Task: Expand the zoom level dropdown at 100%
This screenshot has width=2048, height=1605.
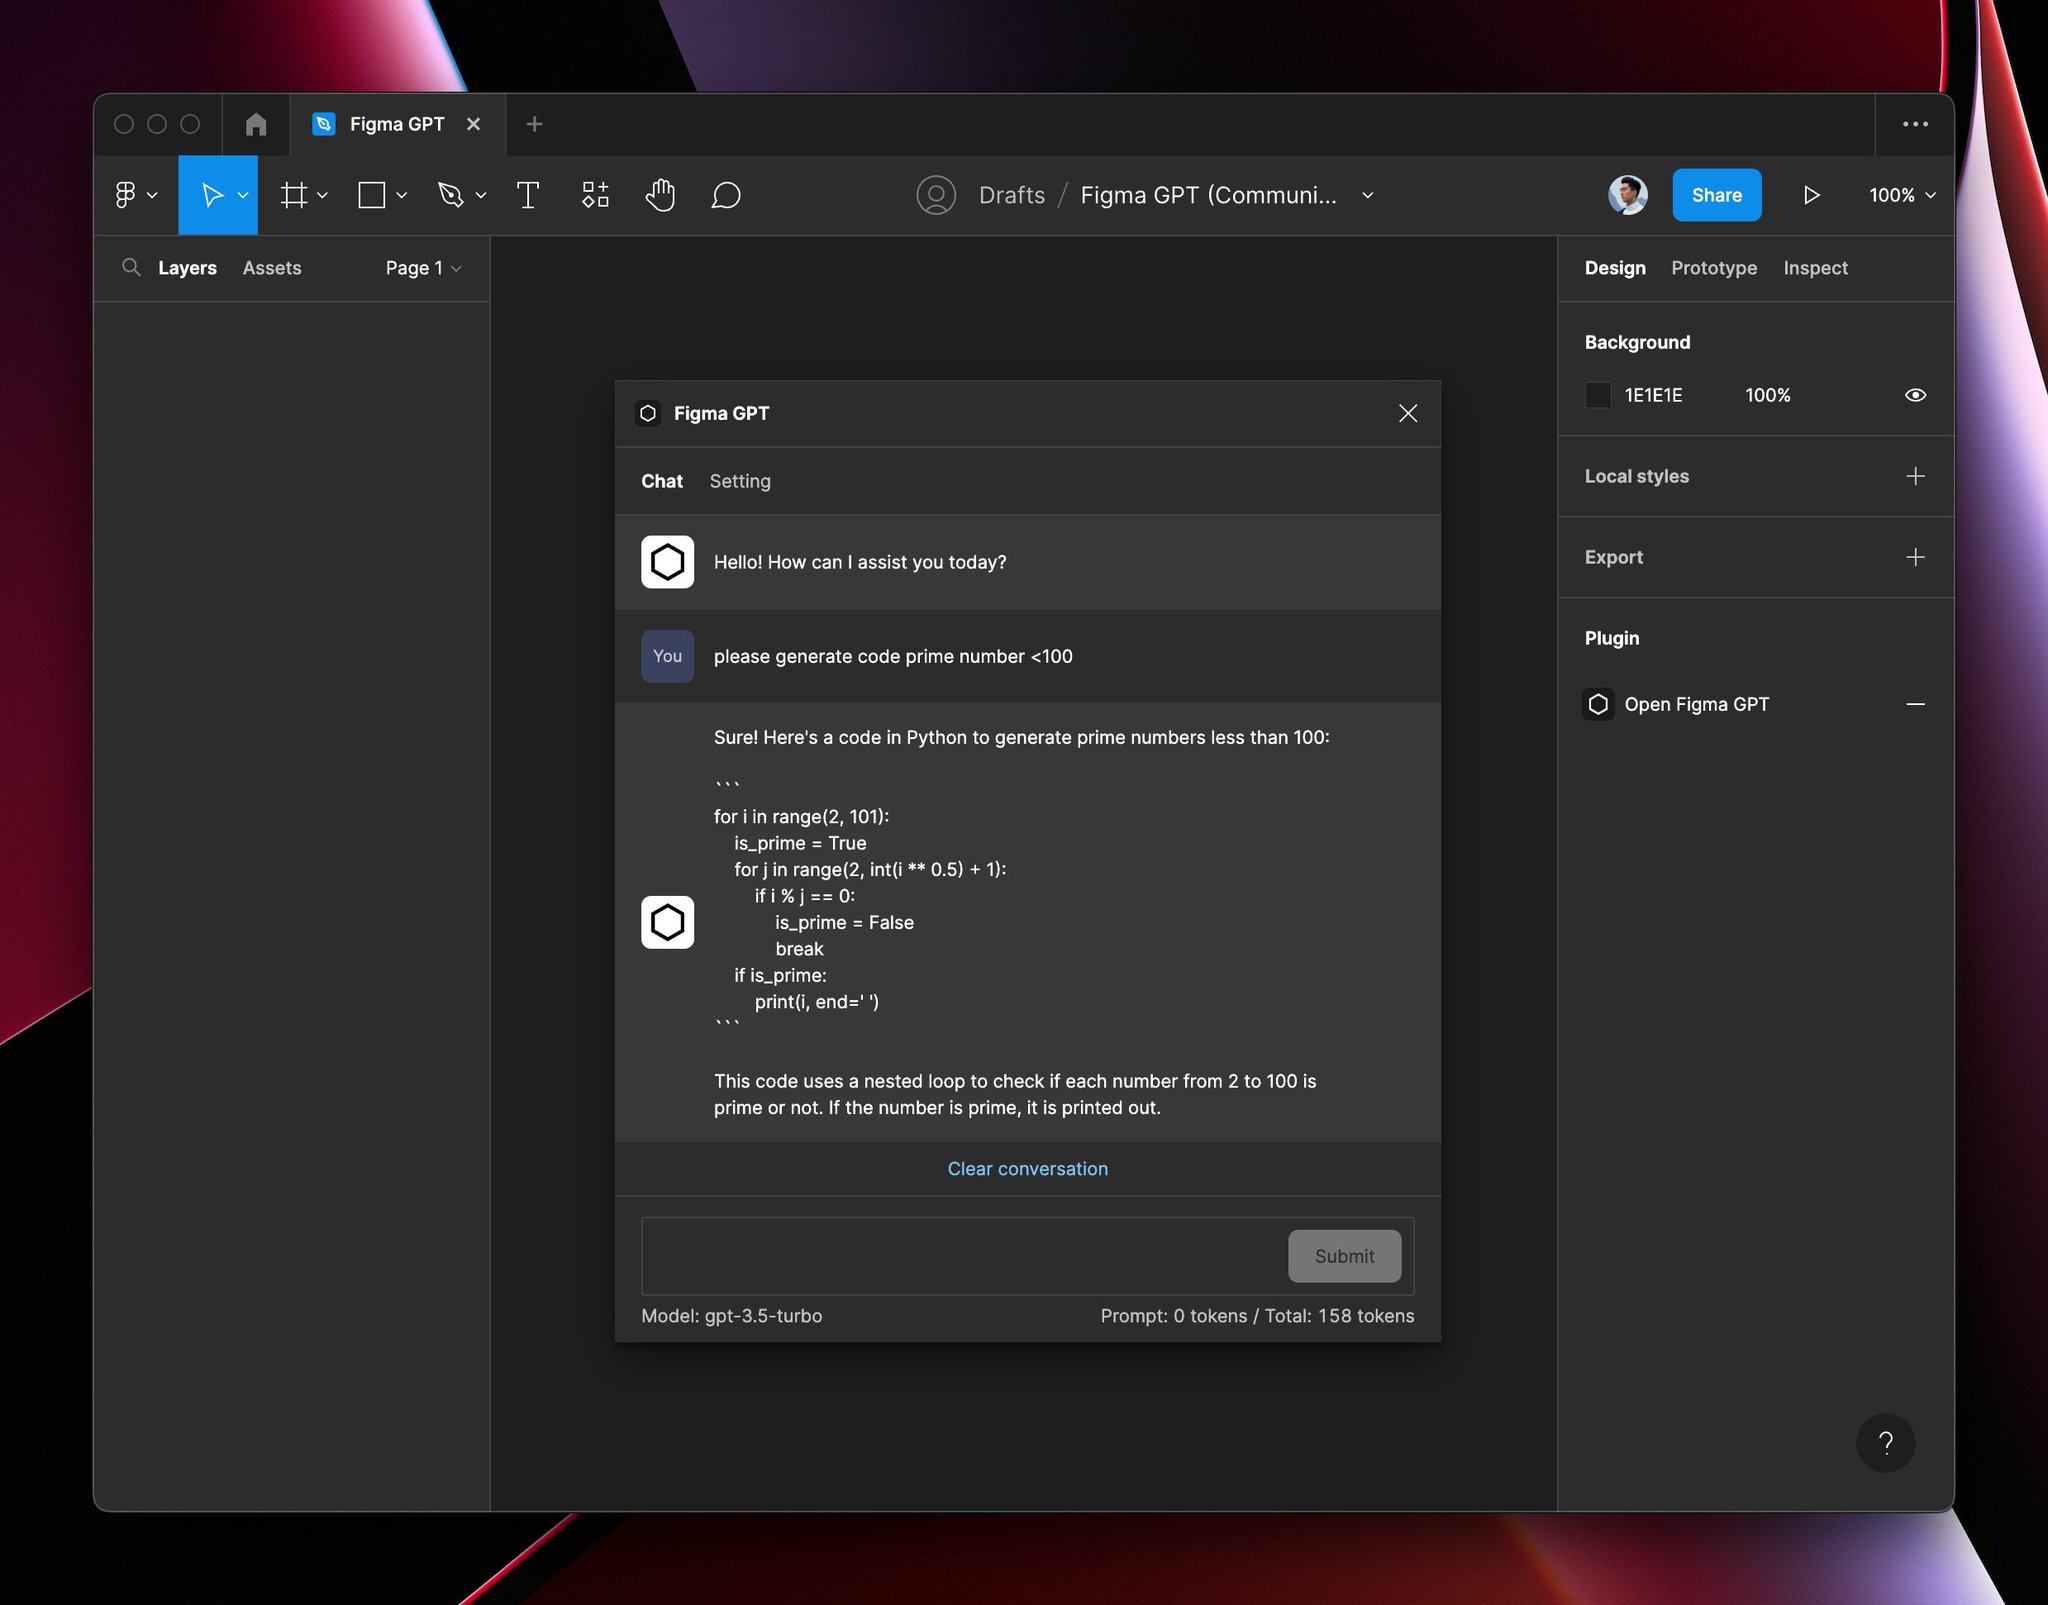Action: (x=1902, y=195)
